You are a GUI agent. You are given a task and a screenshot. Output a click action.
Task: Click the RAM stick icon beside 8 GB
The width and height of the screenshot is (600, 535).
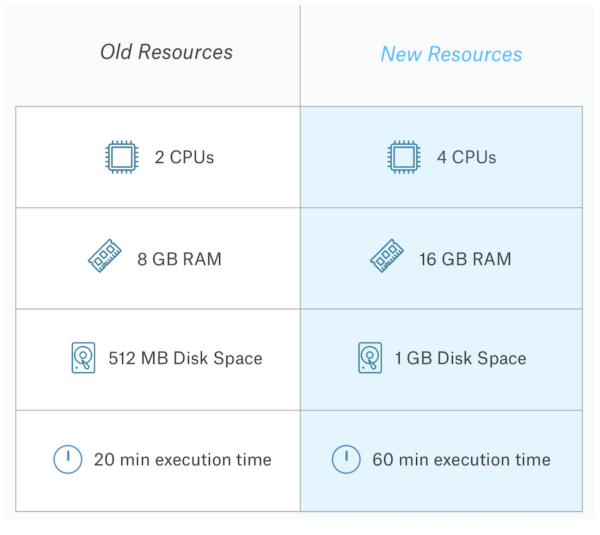104,258
